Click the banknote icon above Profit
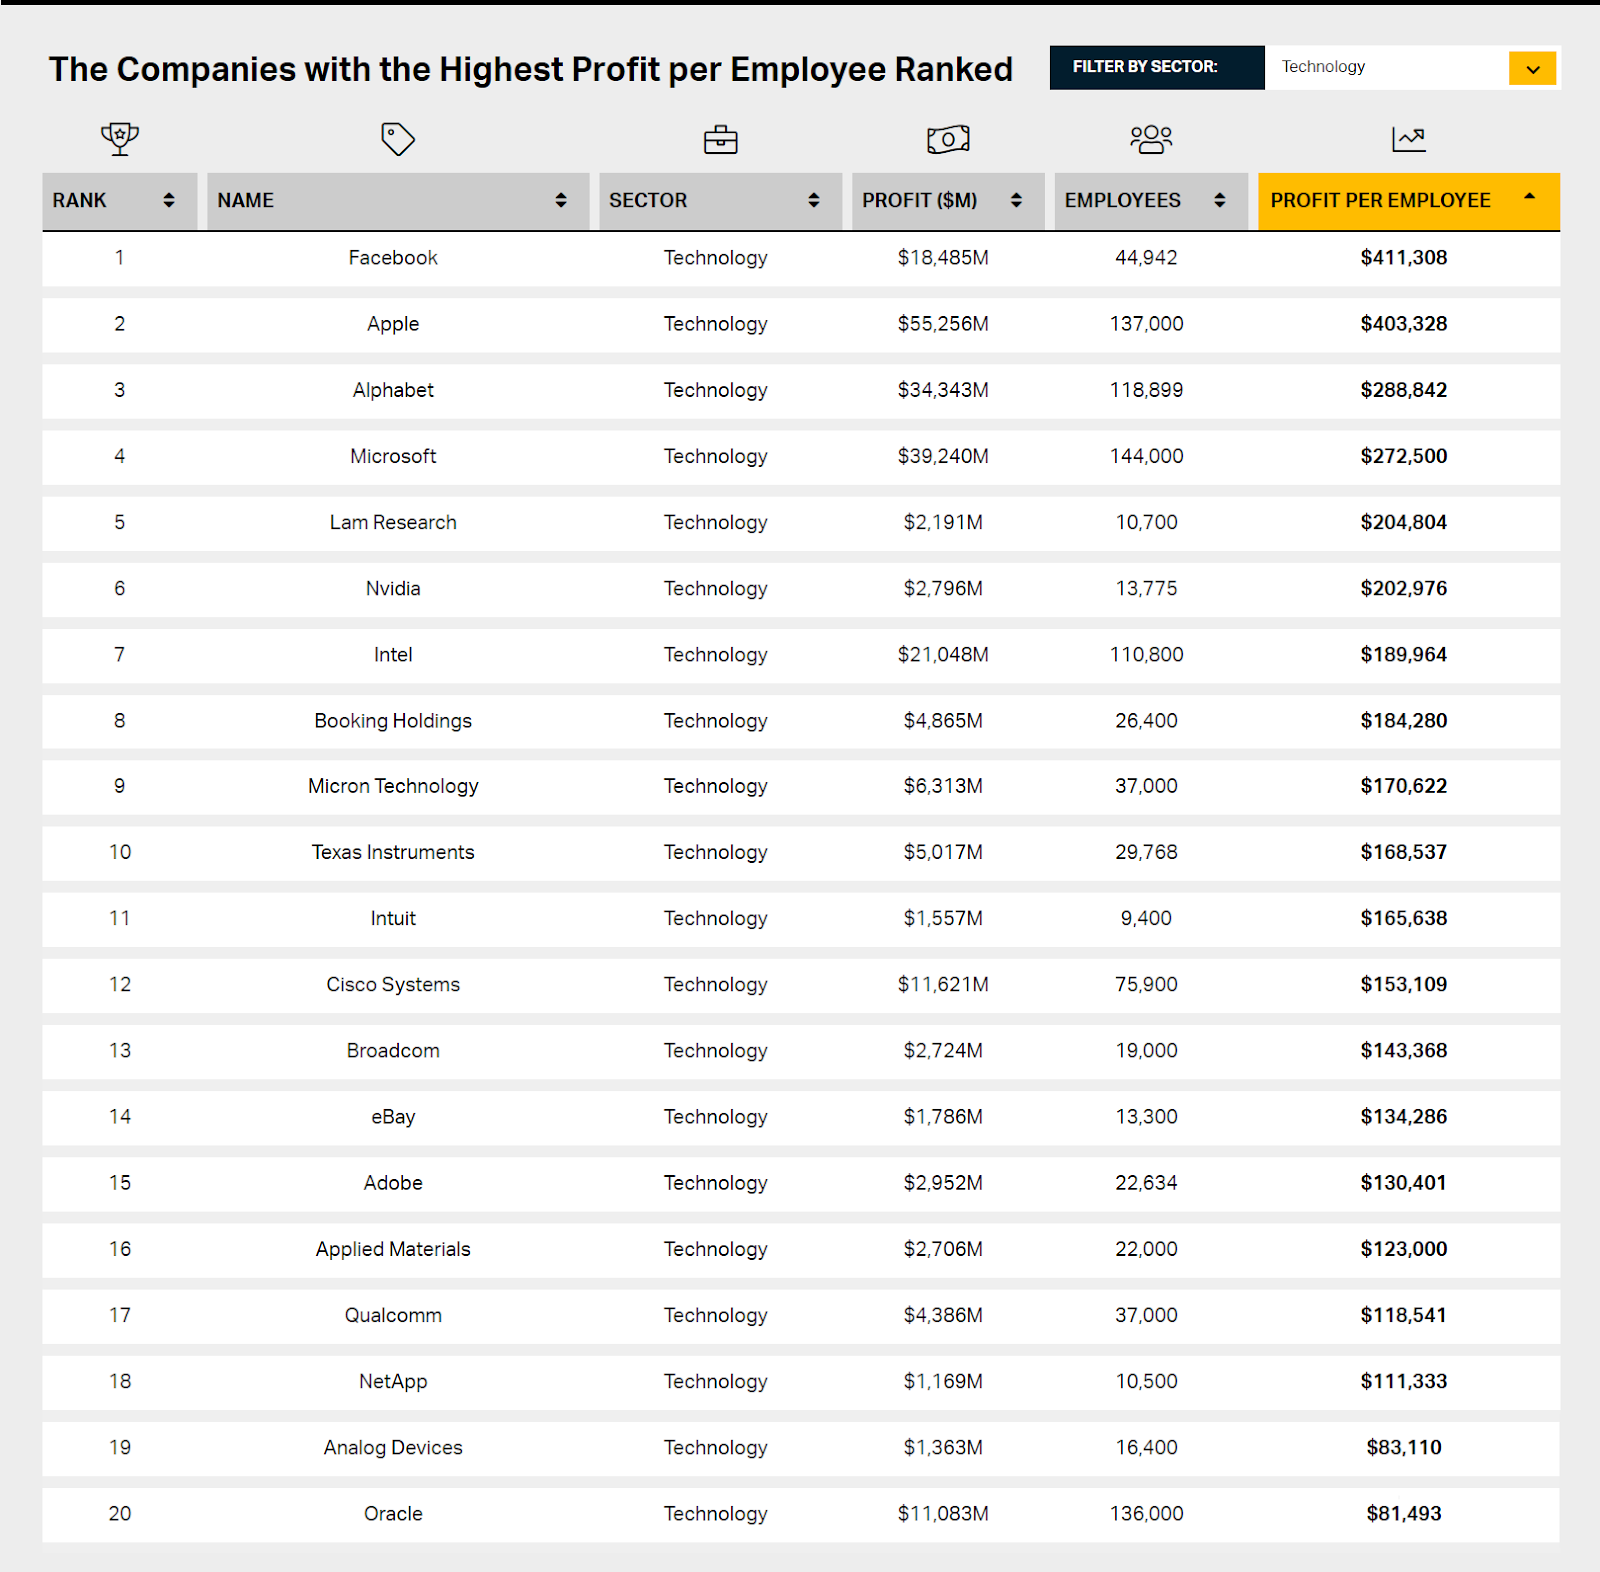1600x1572 pixels. 947,139
